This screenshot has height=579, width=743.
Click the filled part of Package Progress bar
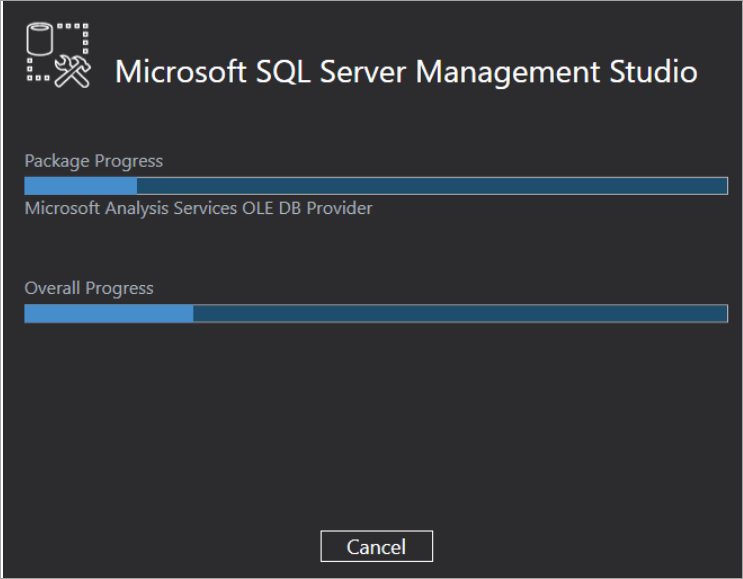pos(81,186)
